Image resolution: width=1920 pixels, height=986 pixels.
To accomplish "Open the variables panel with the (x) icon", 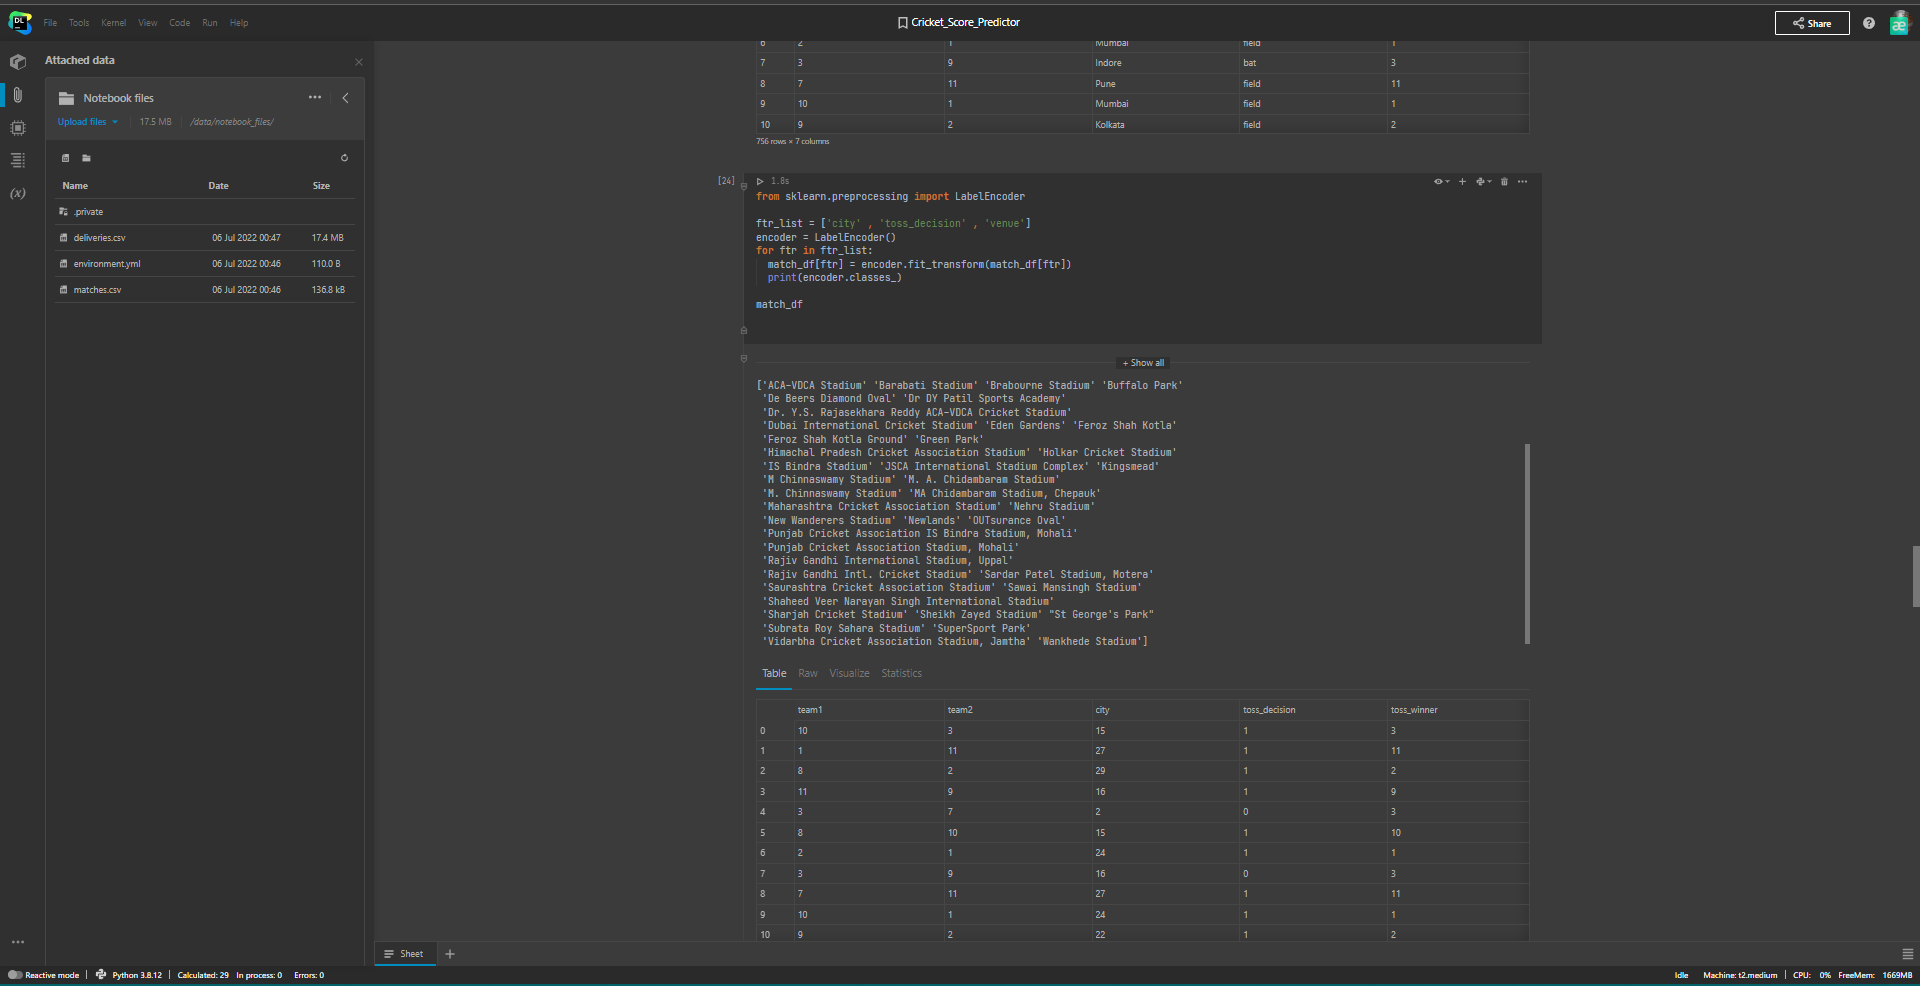I will pyautogui.click(x=18, y=193).
